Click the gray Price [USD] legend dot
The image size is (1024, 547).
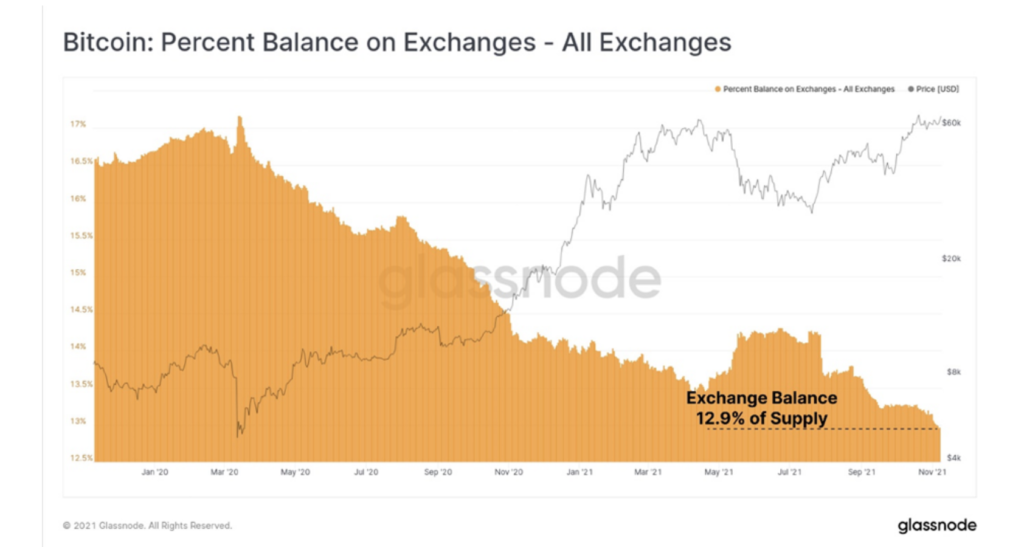pyautogui.click(x=909, y=89)
